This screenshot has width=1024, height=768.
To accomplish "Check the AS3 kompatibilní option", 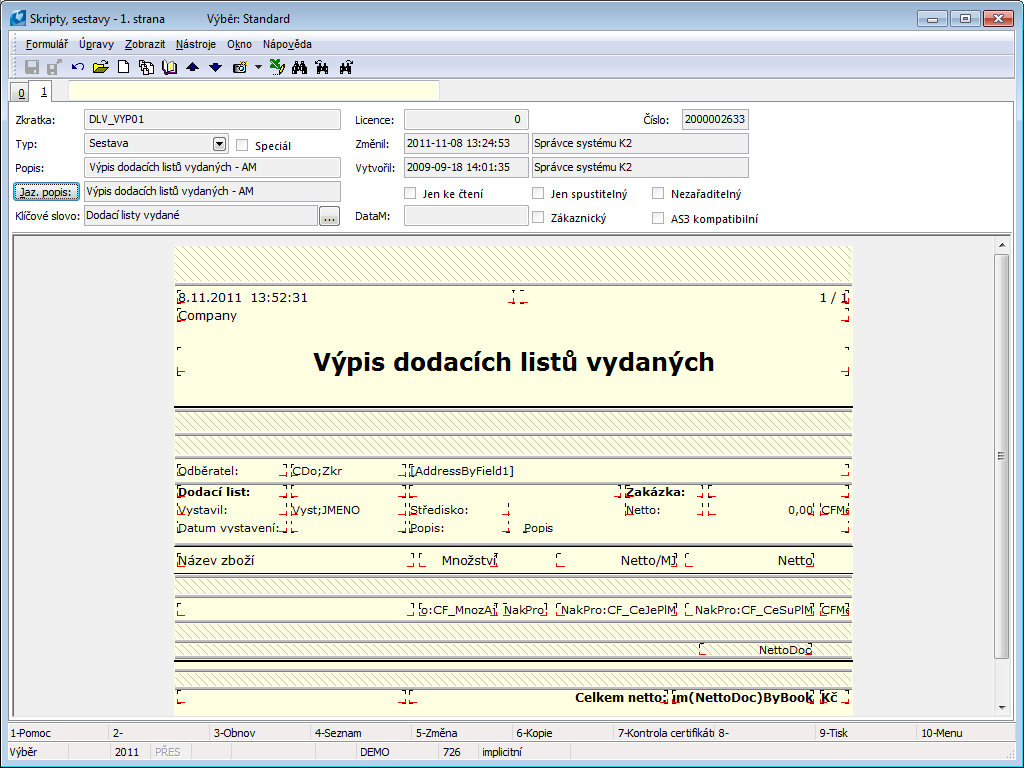I will click(658, 217).
